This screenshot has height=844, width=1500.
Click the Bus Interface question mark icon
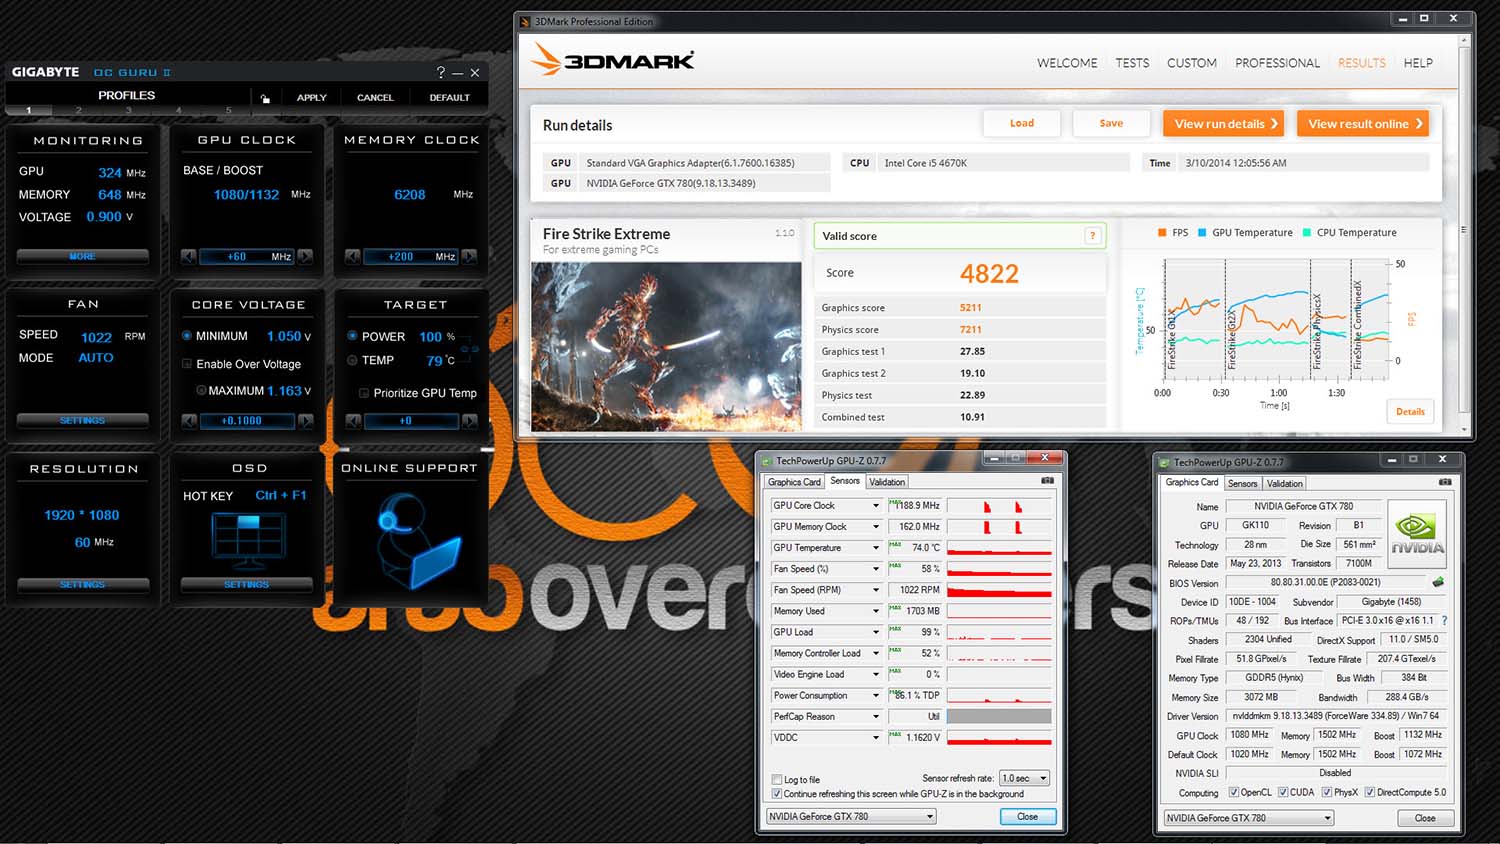pos(1444,621)
